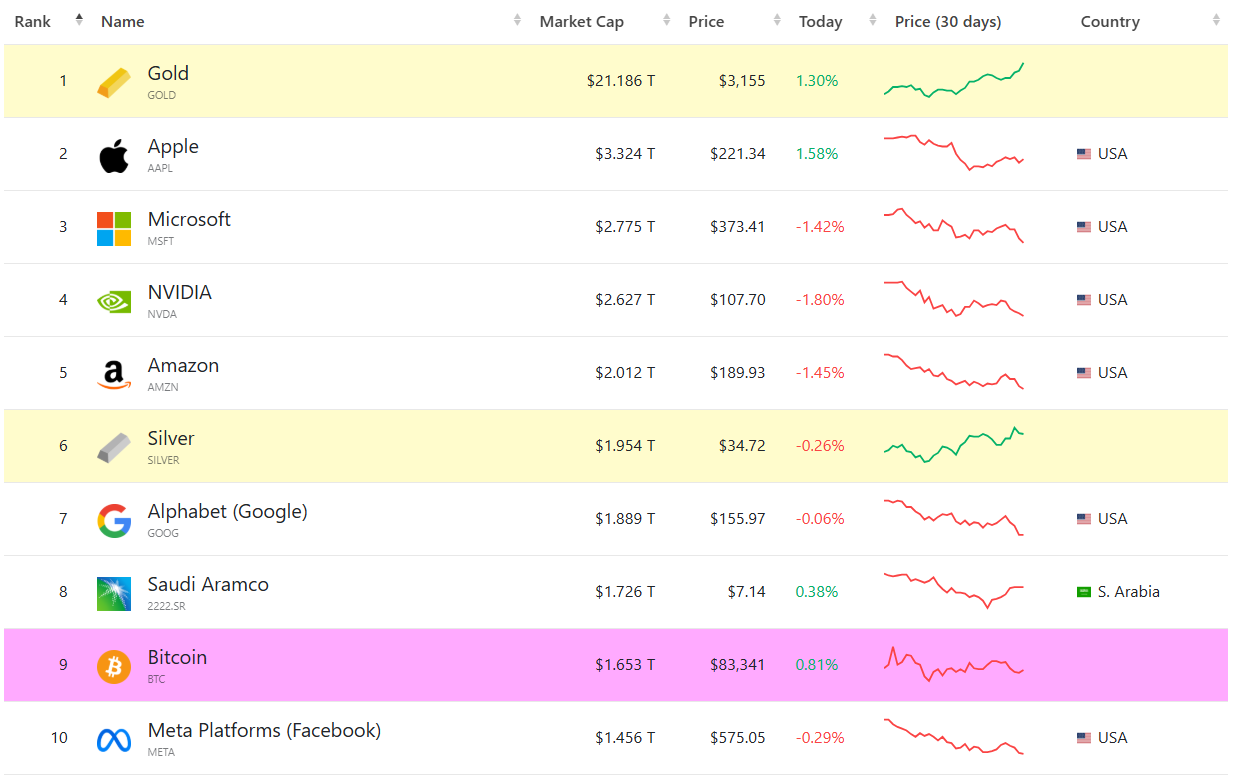1240x784 pixels.
Task: Sort table using Name column arrows
Action: coord(517,20)
